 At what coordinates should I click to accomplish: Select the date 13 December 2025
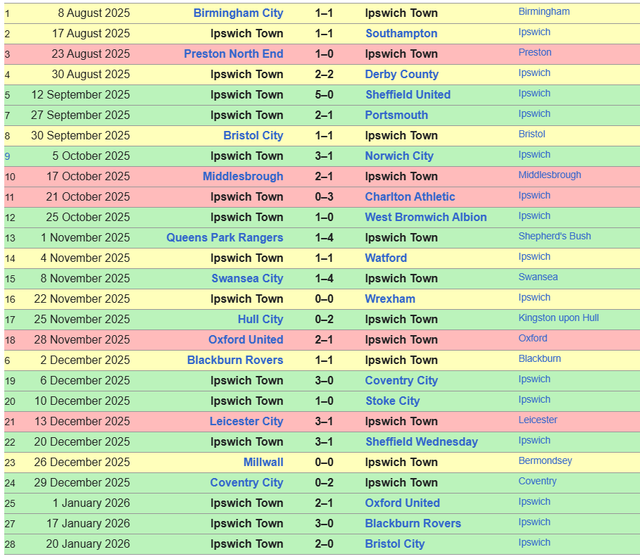pyautogui.click(x=82, y=421)
